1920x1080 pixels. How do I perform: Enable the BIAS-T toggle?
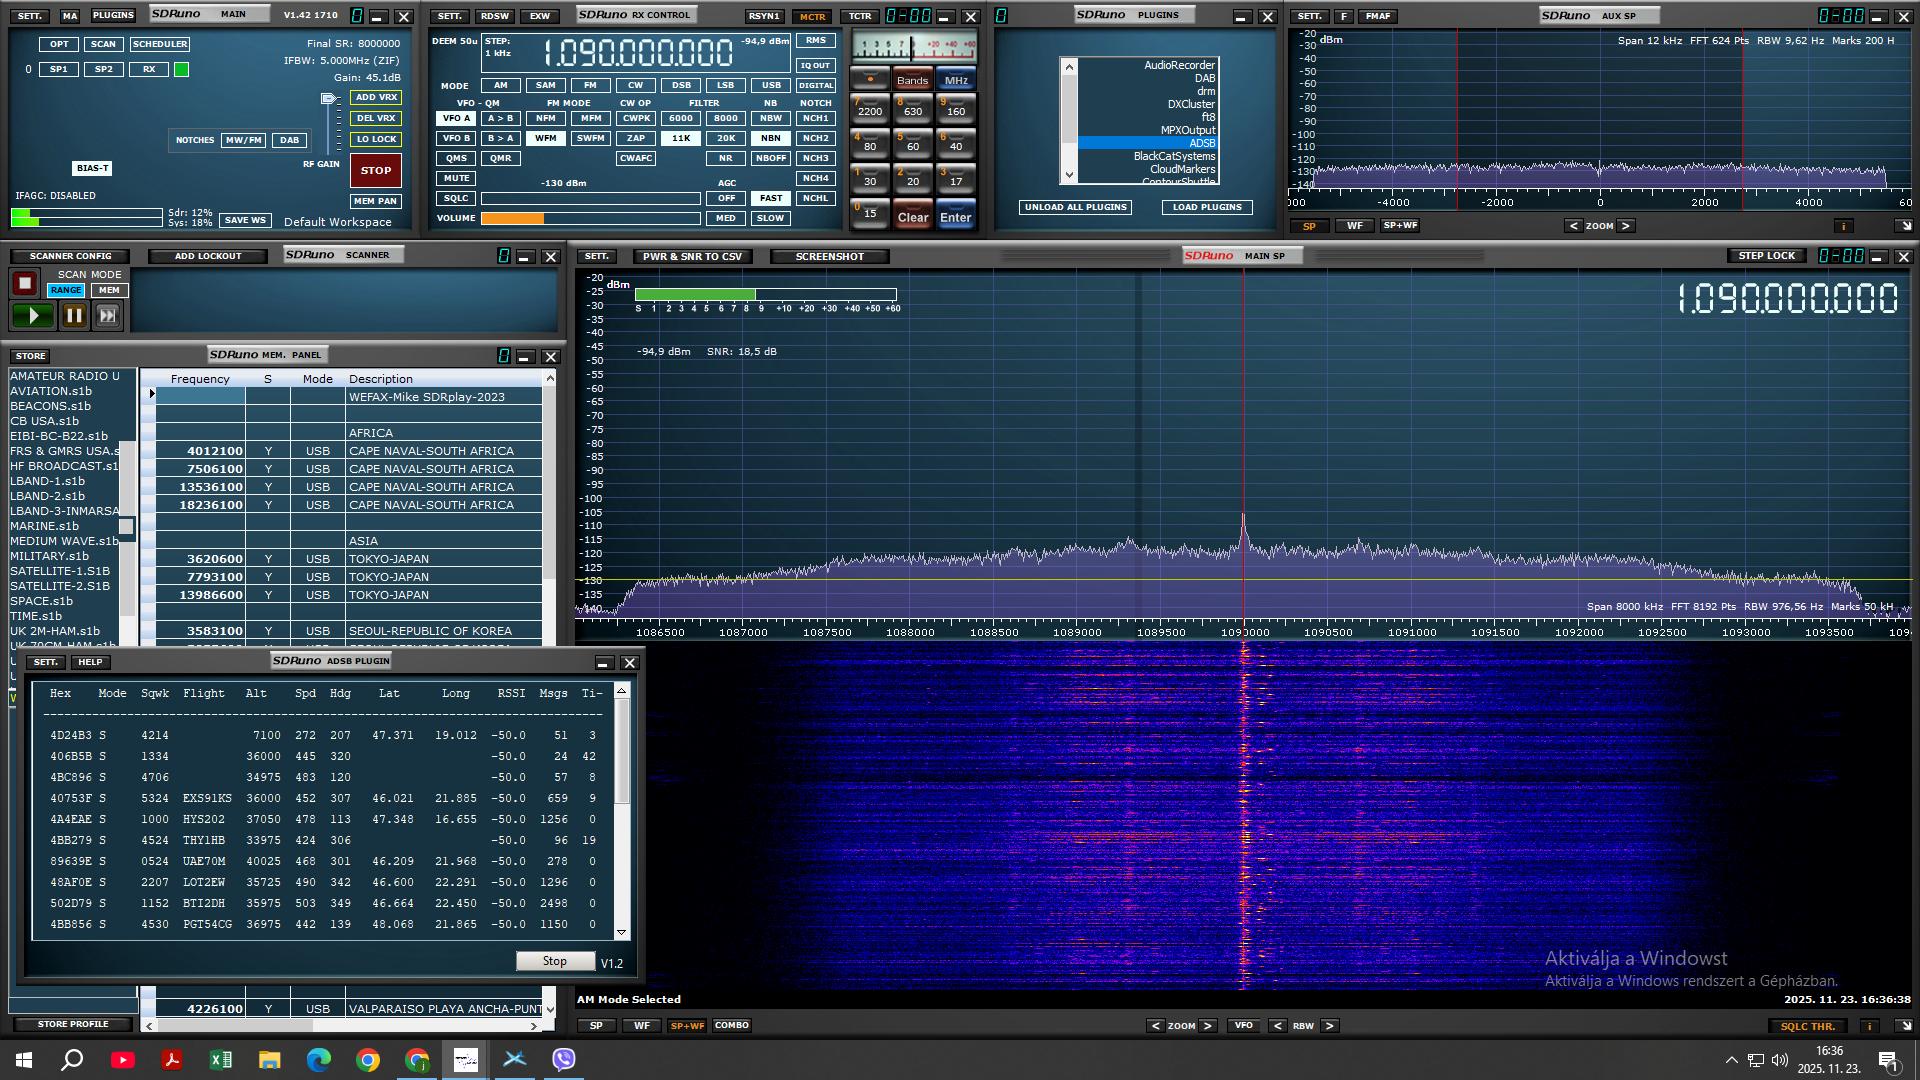92,168
